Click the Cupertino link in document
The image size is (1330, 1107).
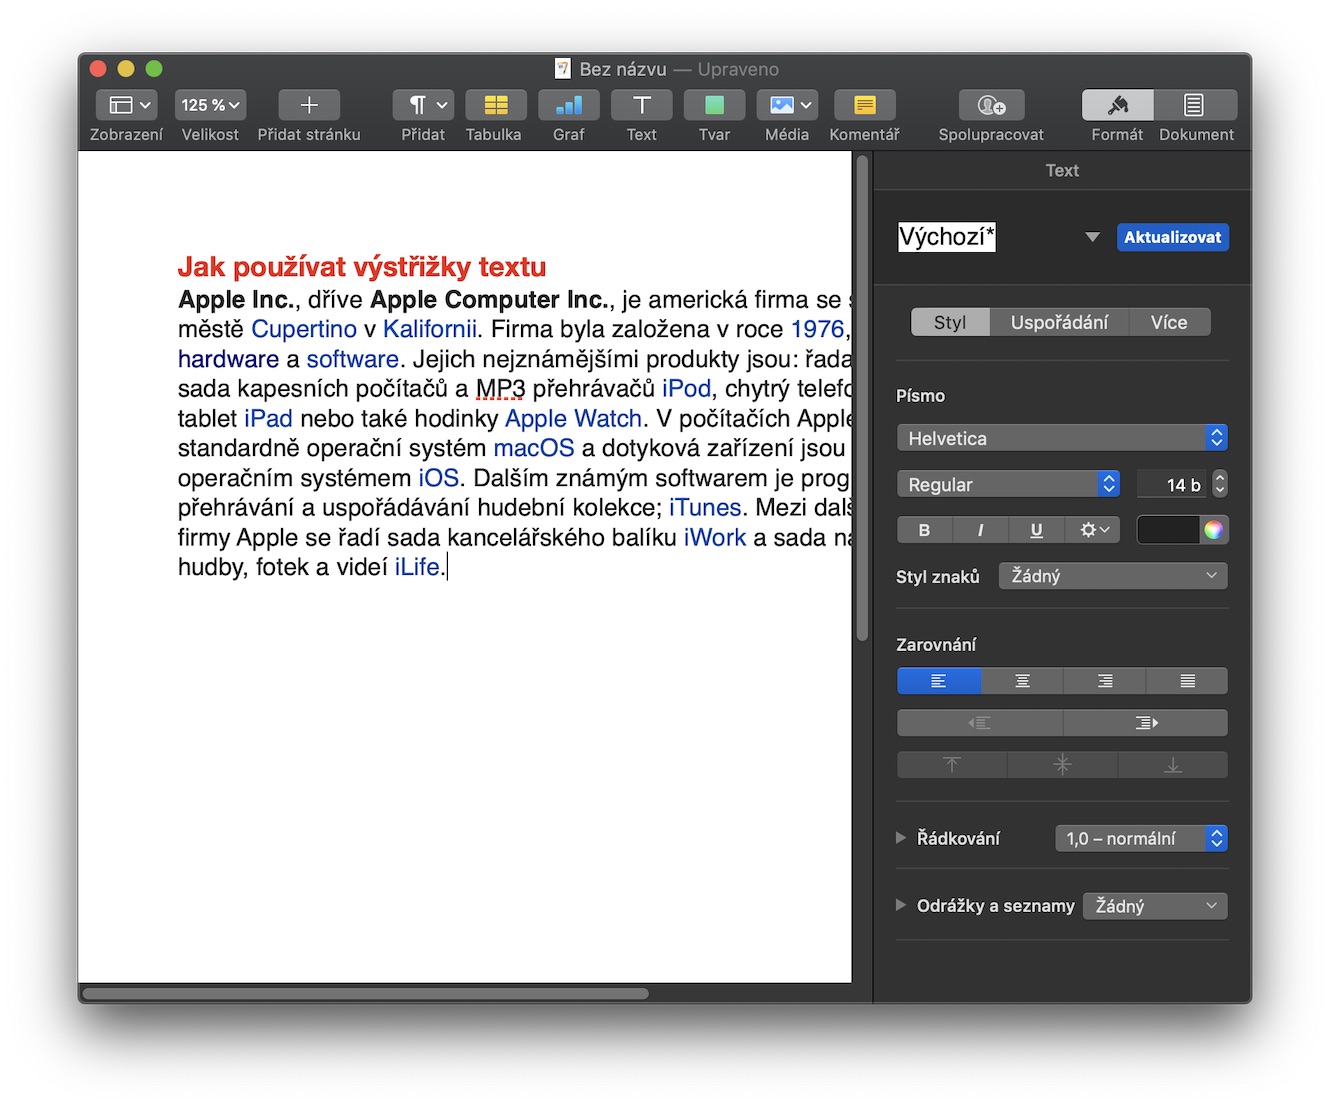point(304,329)
